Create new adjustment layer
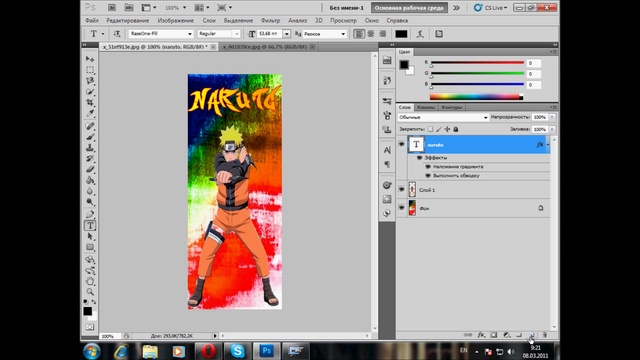This screenshot has height=360, width=640. pyautogui.click(x=507, y=335)
